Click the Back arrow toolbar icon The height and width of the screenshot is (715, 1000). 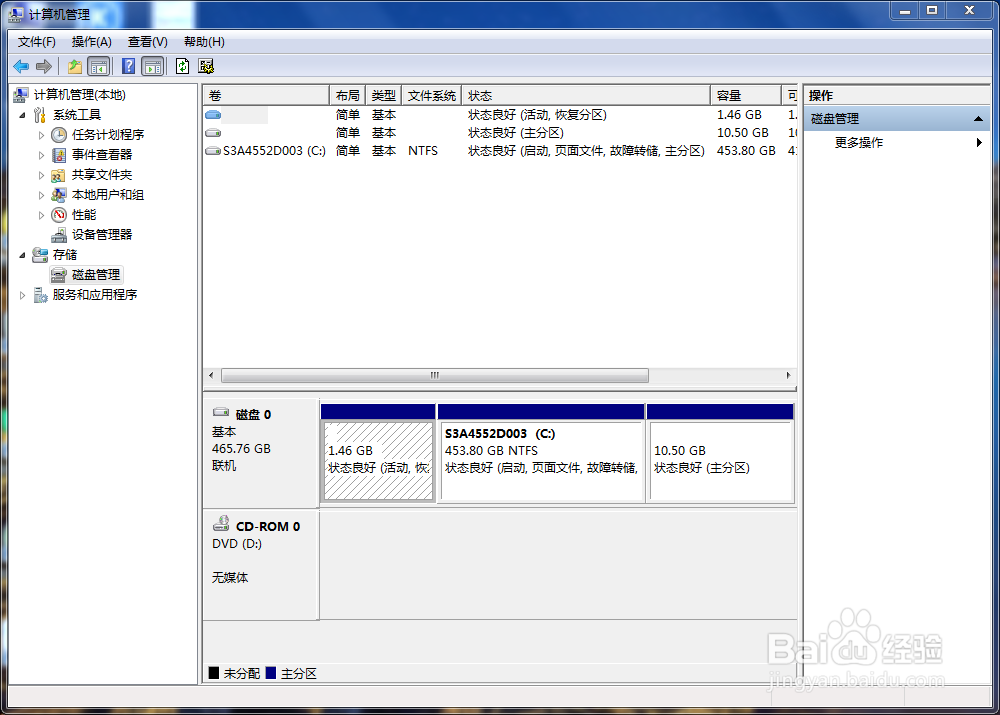[x=21, y=66]
